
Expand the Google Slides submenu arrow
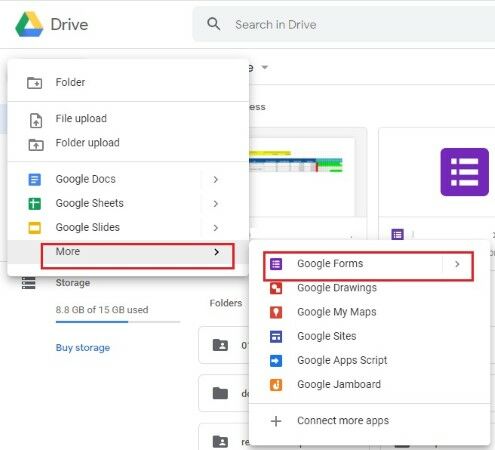coord(216,228)
